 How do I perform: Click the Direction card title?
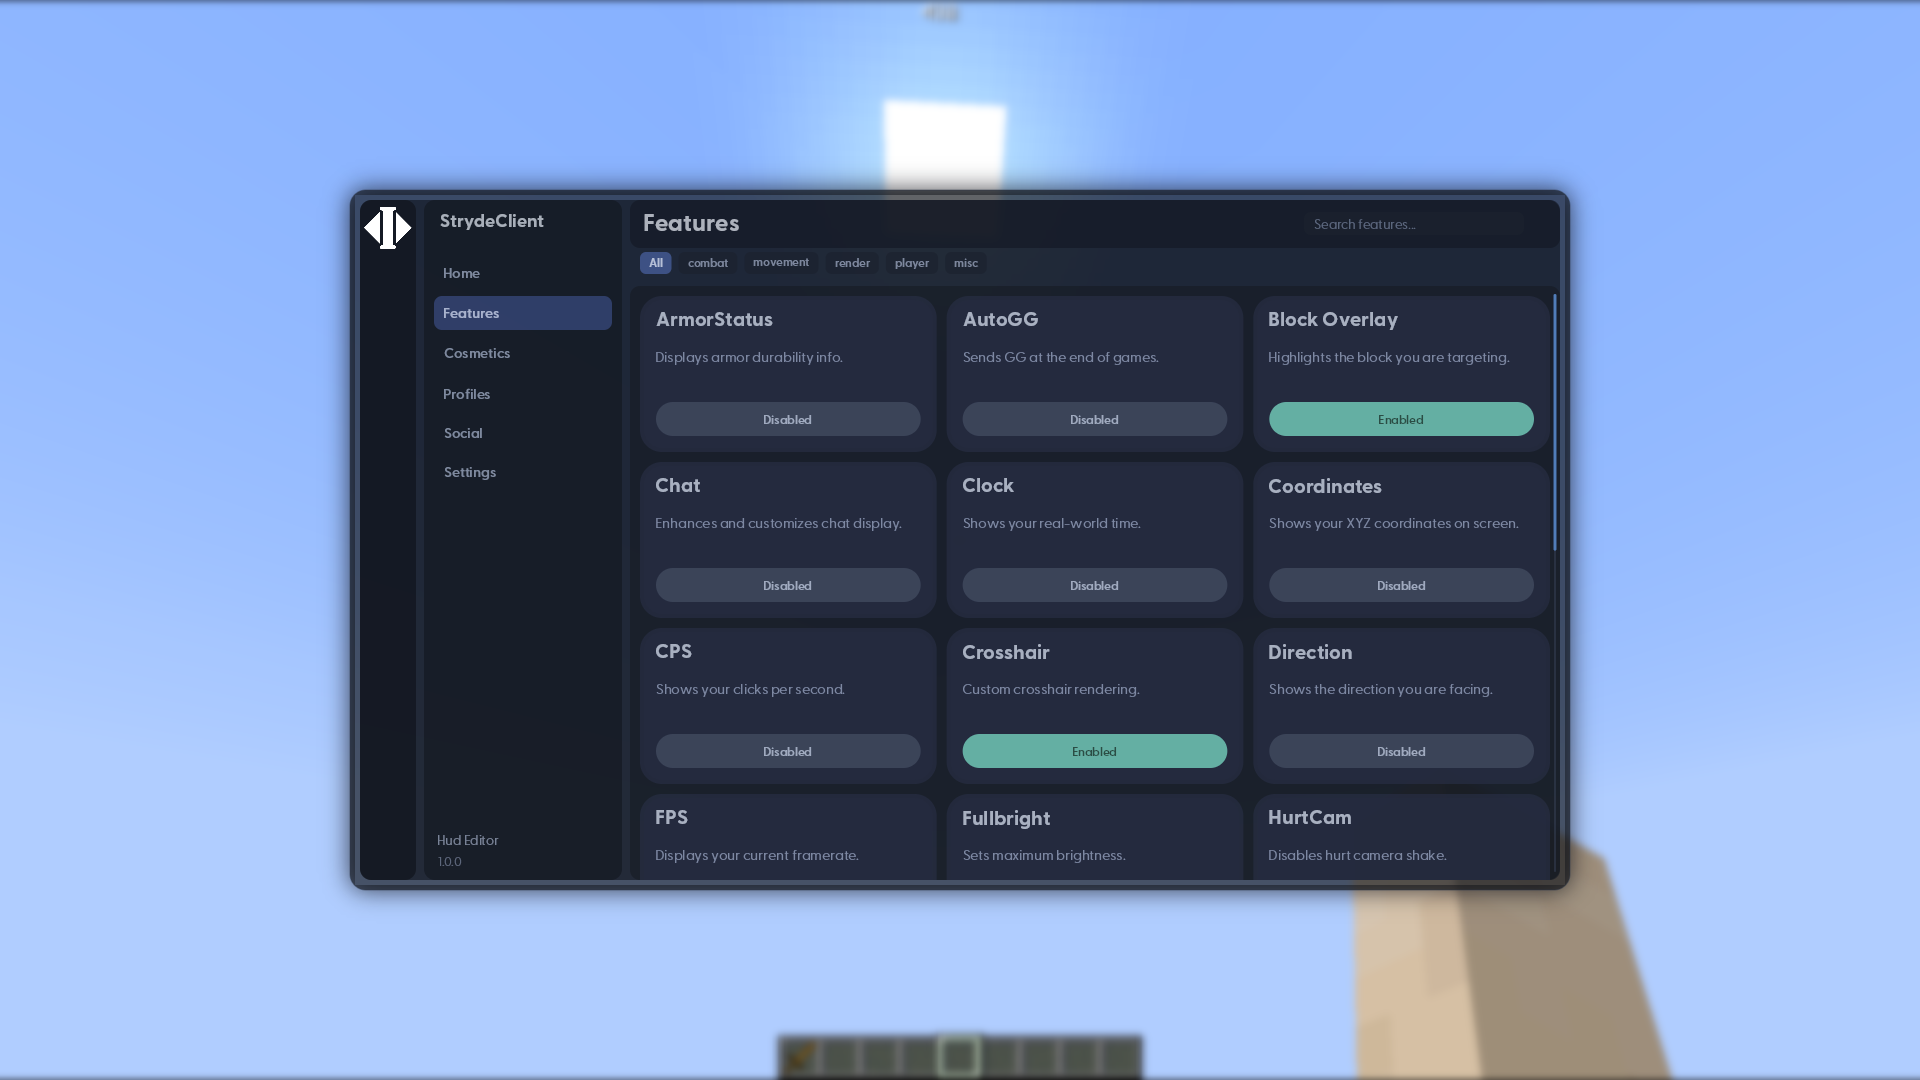pyautogui.click(x=1310, y=653)
